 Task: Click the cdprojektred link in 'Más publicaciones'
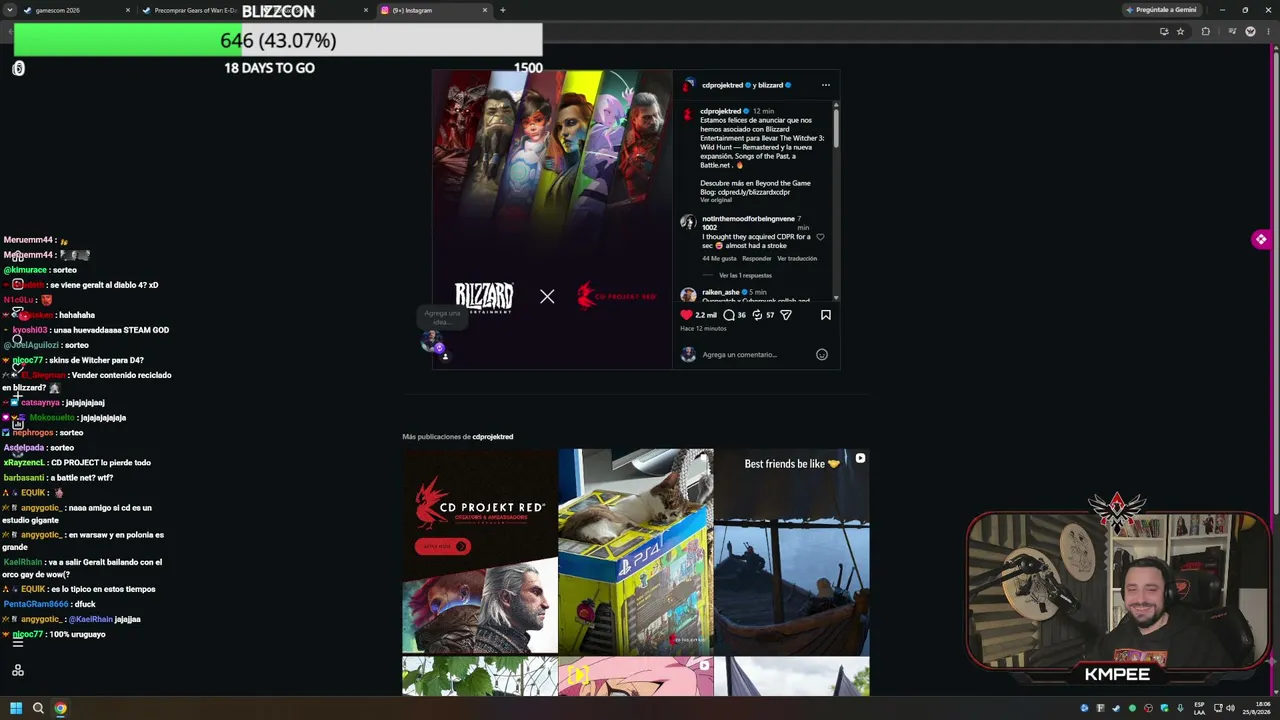pos(493,437)
